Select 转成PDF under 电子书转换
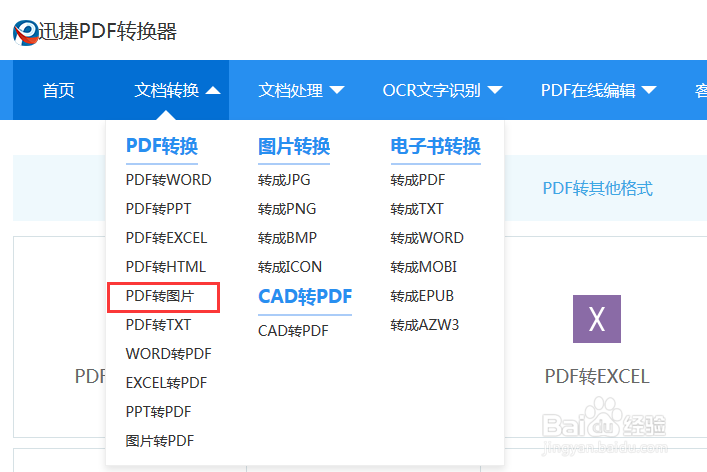Screen dimensions: 707x472 (x=418, y=180)
